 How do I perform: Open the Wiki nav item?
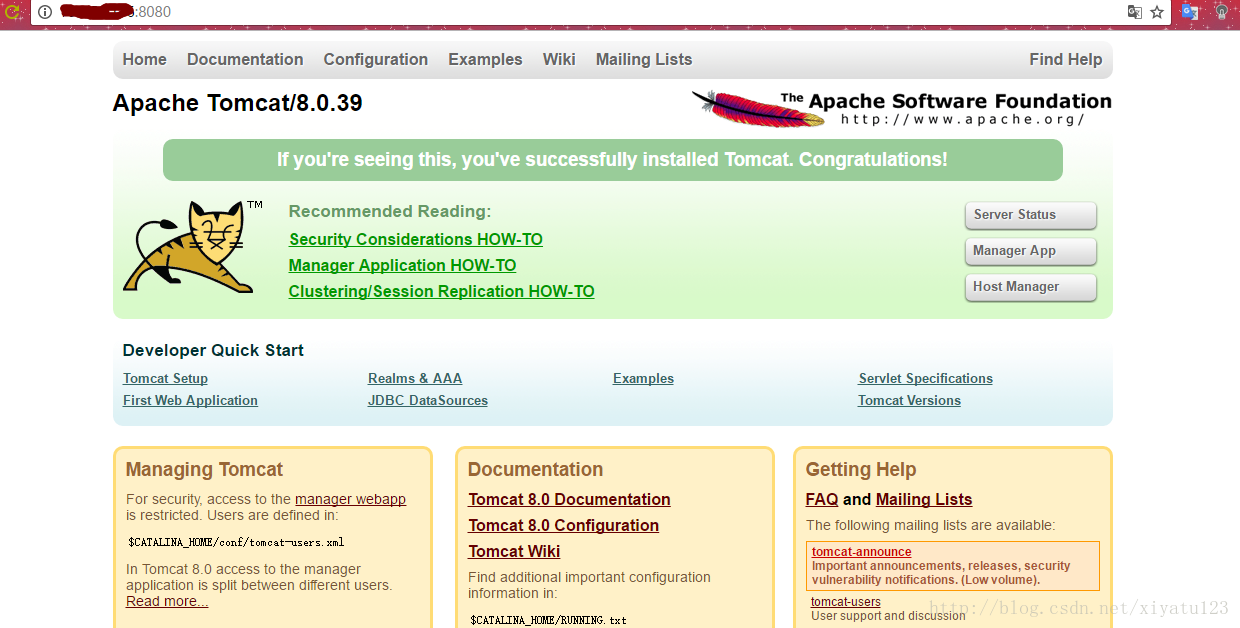(x=559, y=59)
